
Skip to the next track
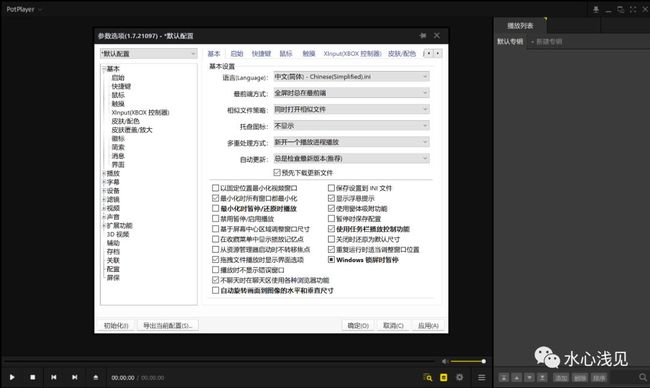click(75, 377)
